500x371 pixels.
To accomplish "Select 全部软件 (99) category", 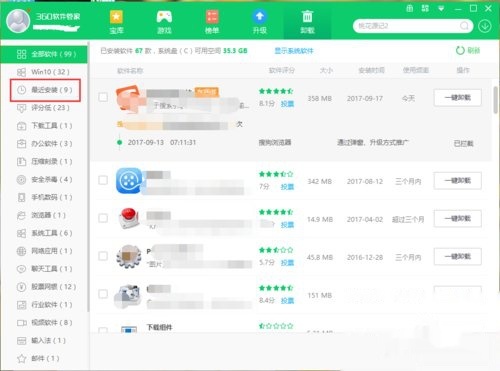I will tap(44, 54).
